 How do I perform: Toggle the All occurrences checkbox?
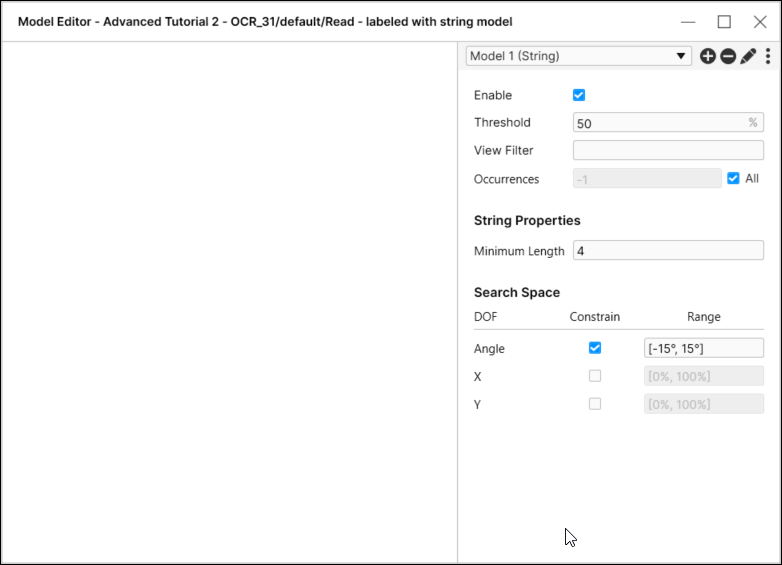(734, 178)
